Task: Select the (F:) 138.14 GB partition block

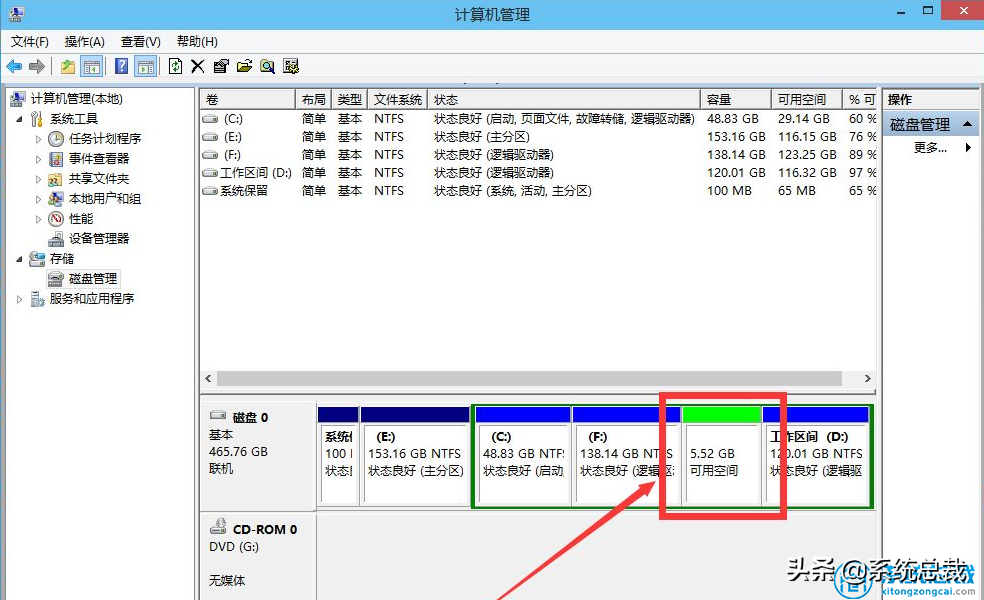Action: (x=626, y=456)
